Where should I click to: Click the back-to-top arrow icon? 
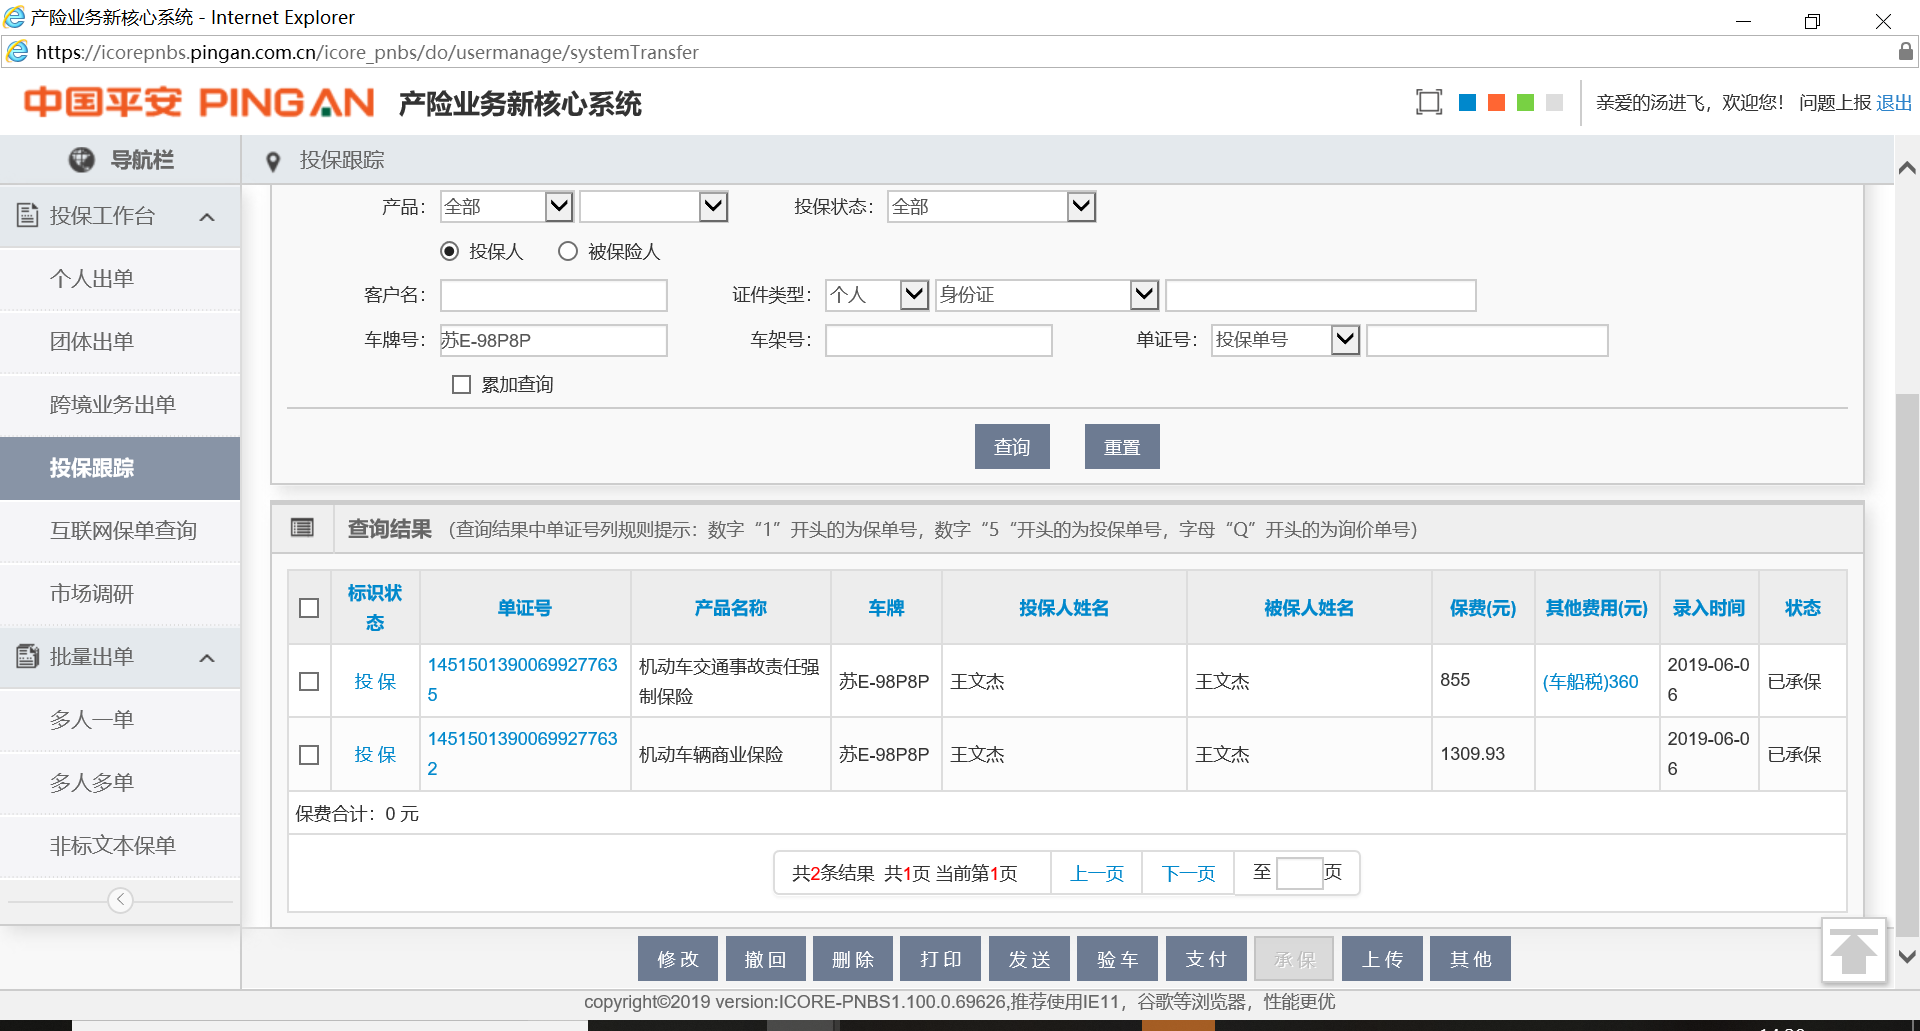pyautogui.click(x=1853, y=951)
